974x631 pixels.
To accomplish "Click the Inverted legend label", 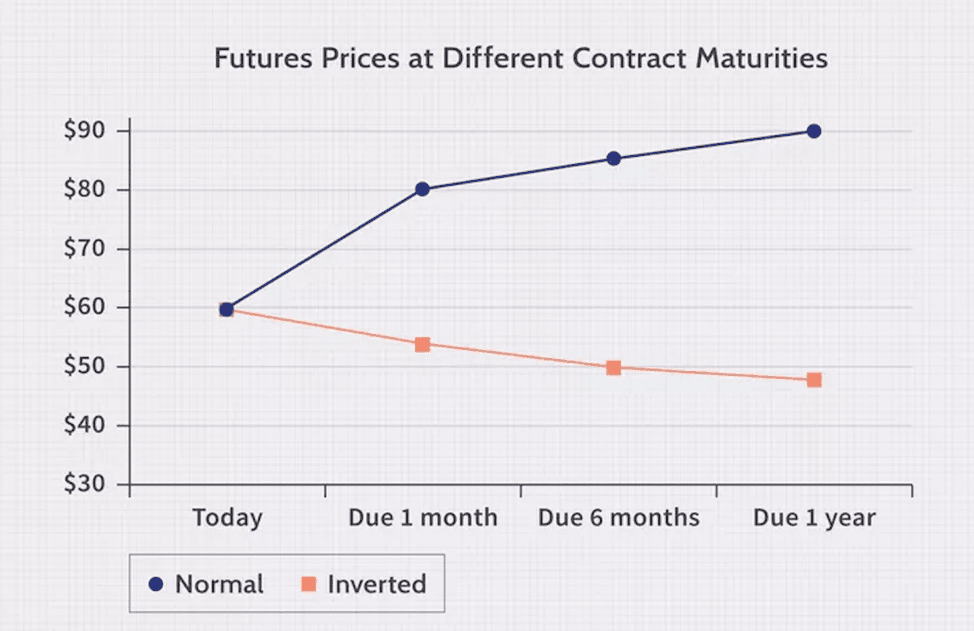I will pyautogui.click(x=376, y=584).
